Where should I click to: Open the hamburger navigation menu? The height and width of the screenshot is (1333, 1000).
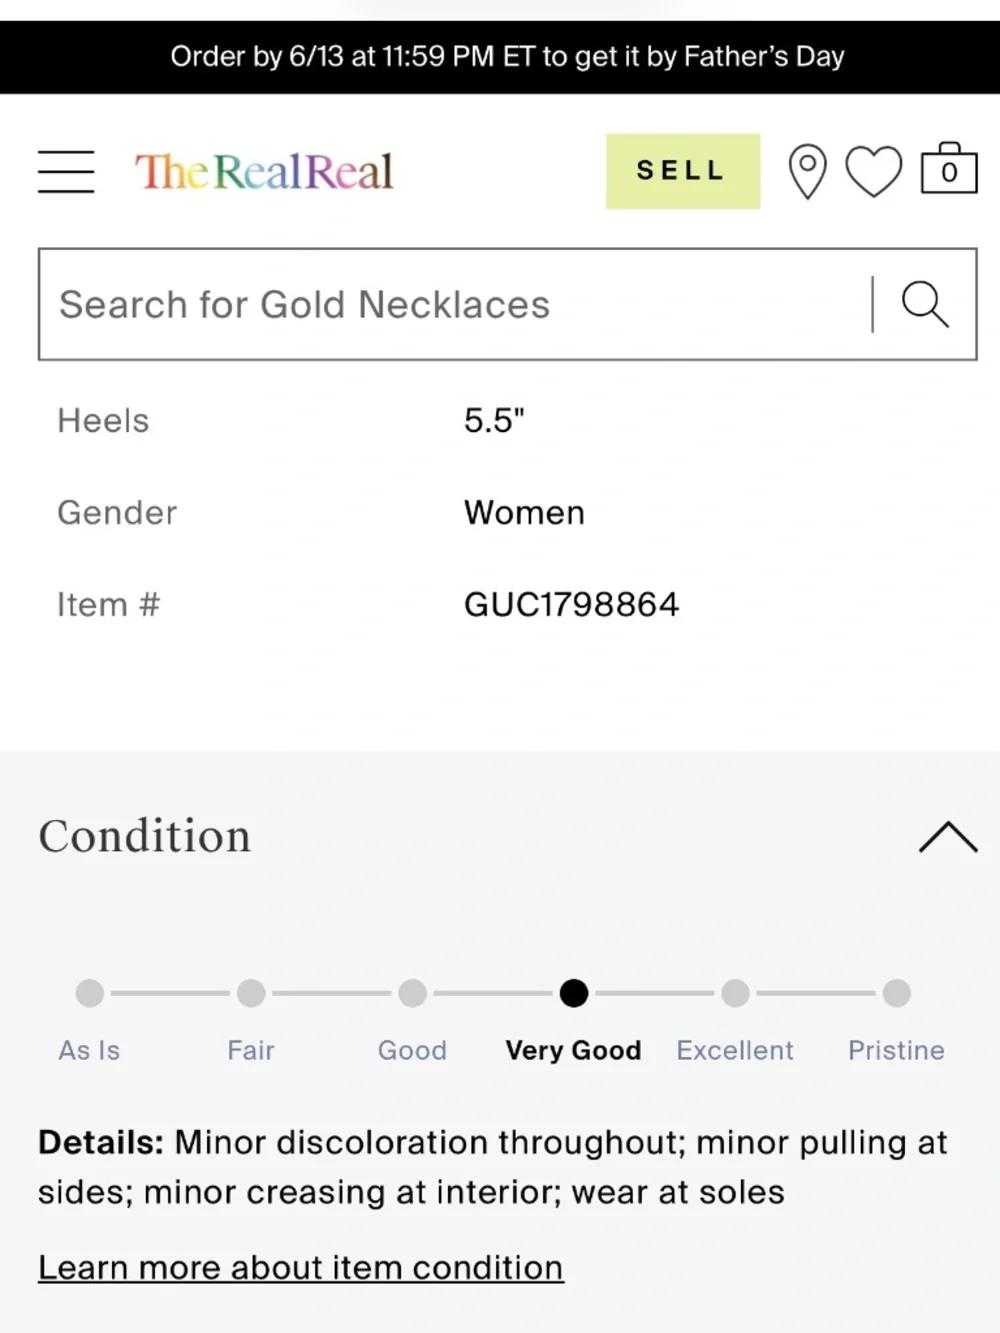click(x=66, y=171)
